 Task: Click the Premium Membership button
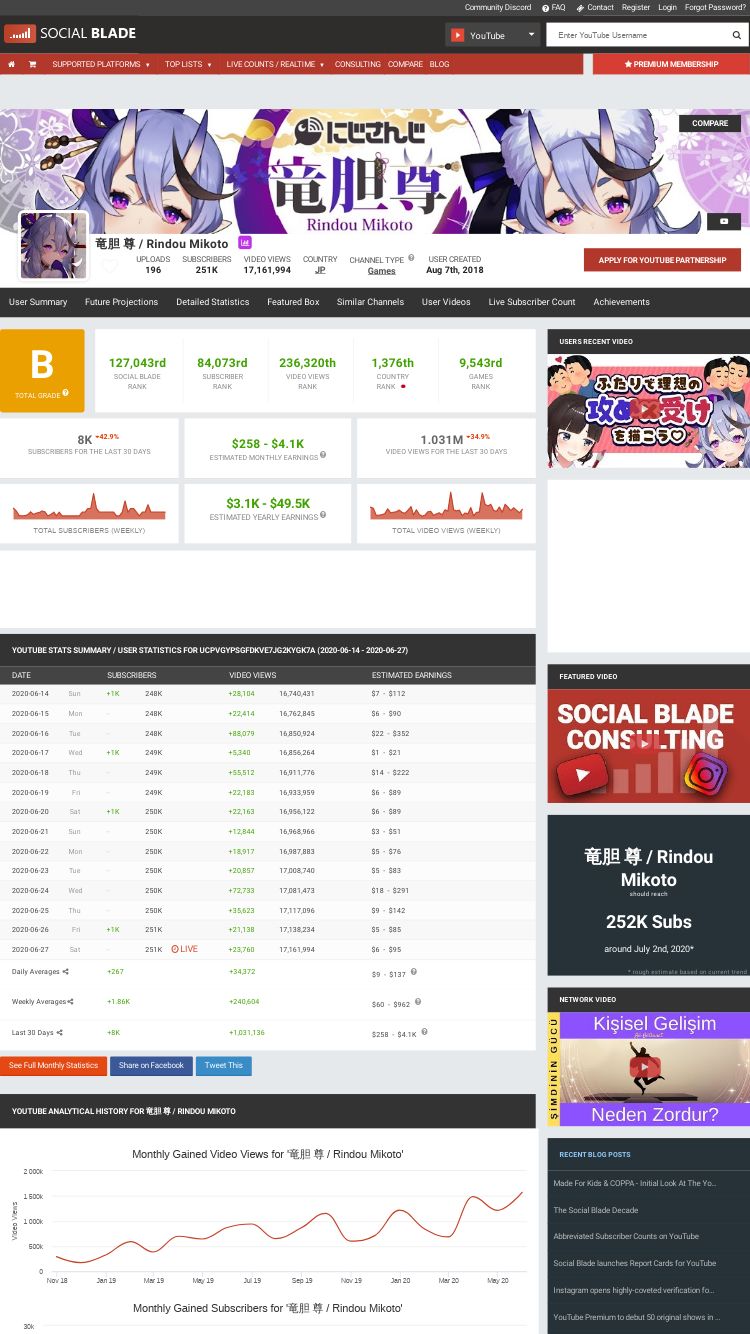click(671, 64)
